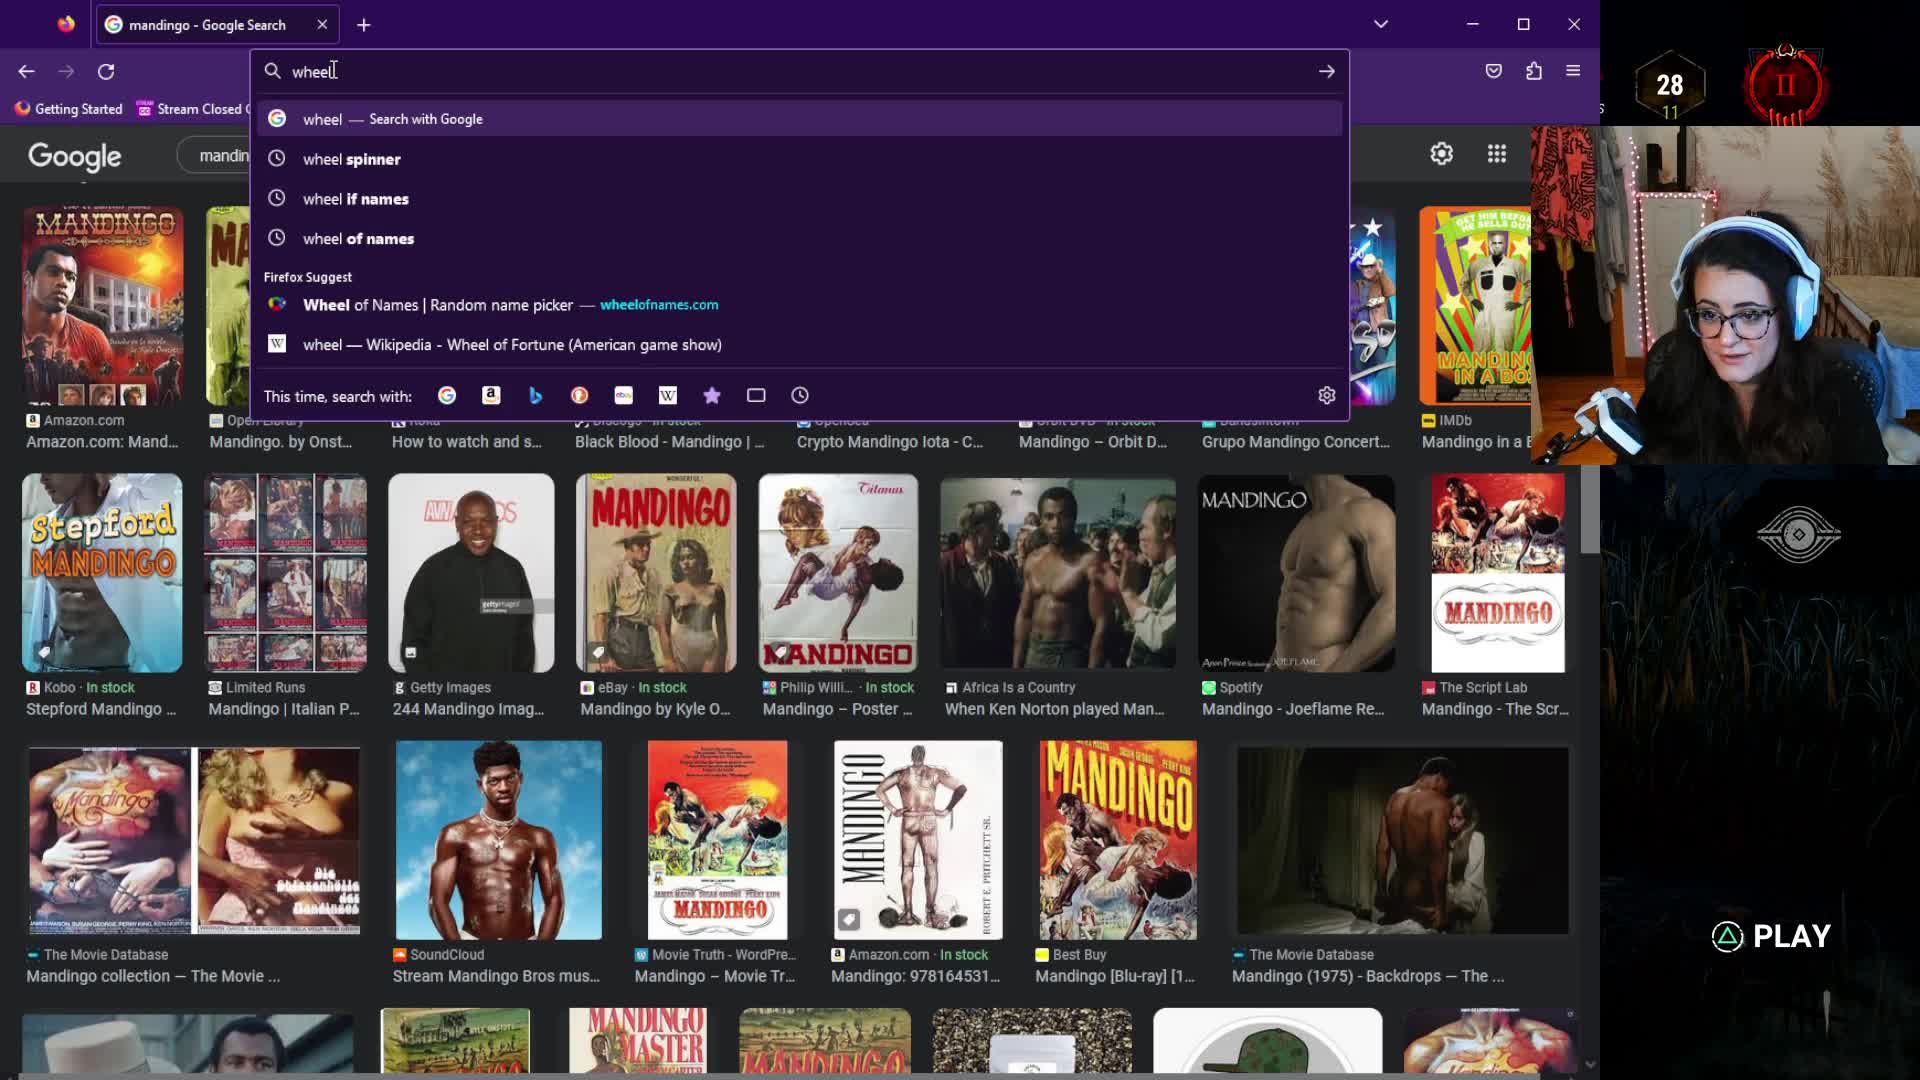Open the wheelofnames.com Firefox Suggest result
This screenshot has height=1080, width=1920.
(799, 305)
